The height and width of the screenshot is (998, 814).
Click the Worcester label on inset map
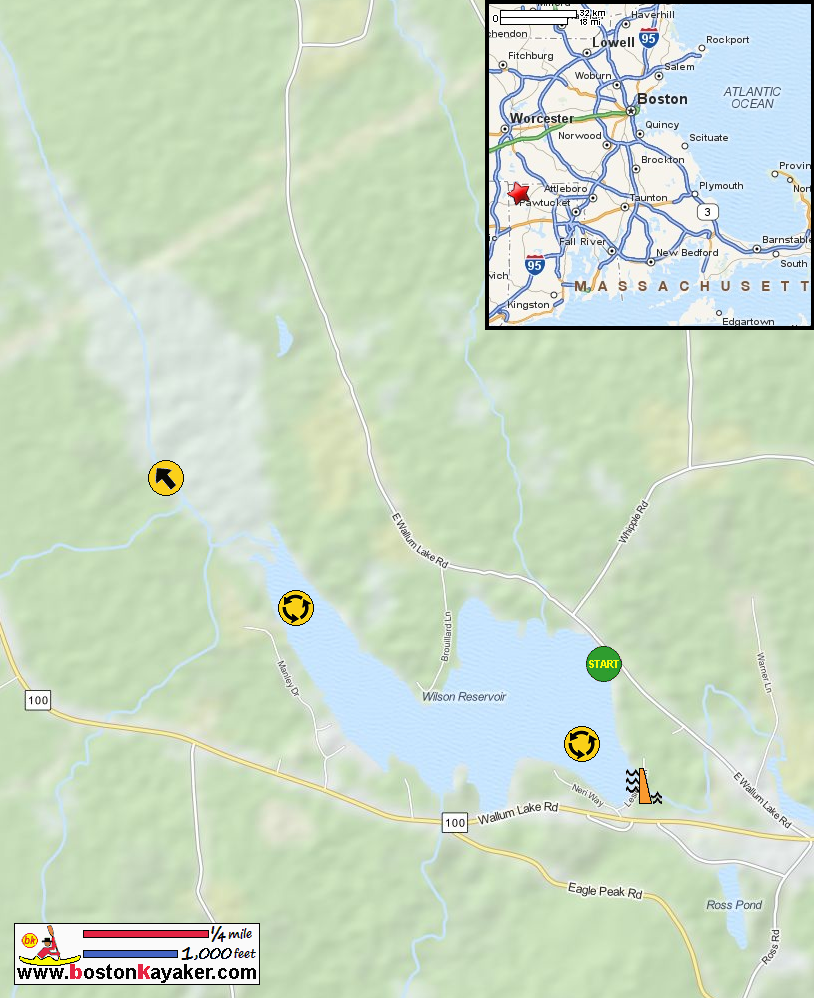(x=542, y=118)
